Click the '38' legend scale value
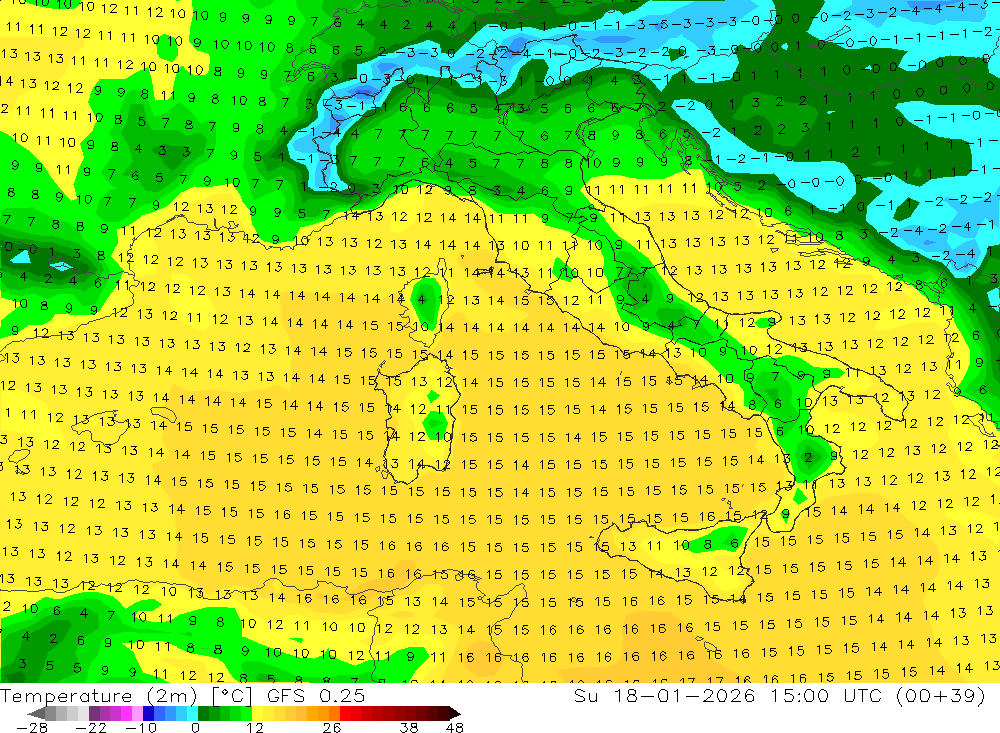 409,728
